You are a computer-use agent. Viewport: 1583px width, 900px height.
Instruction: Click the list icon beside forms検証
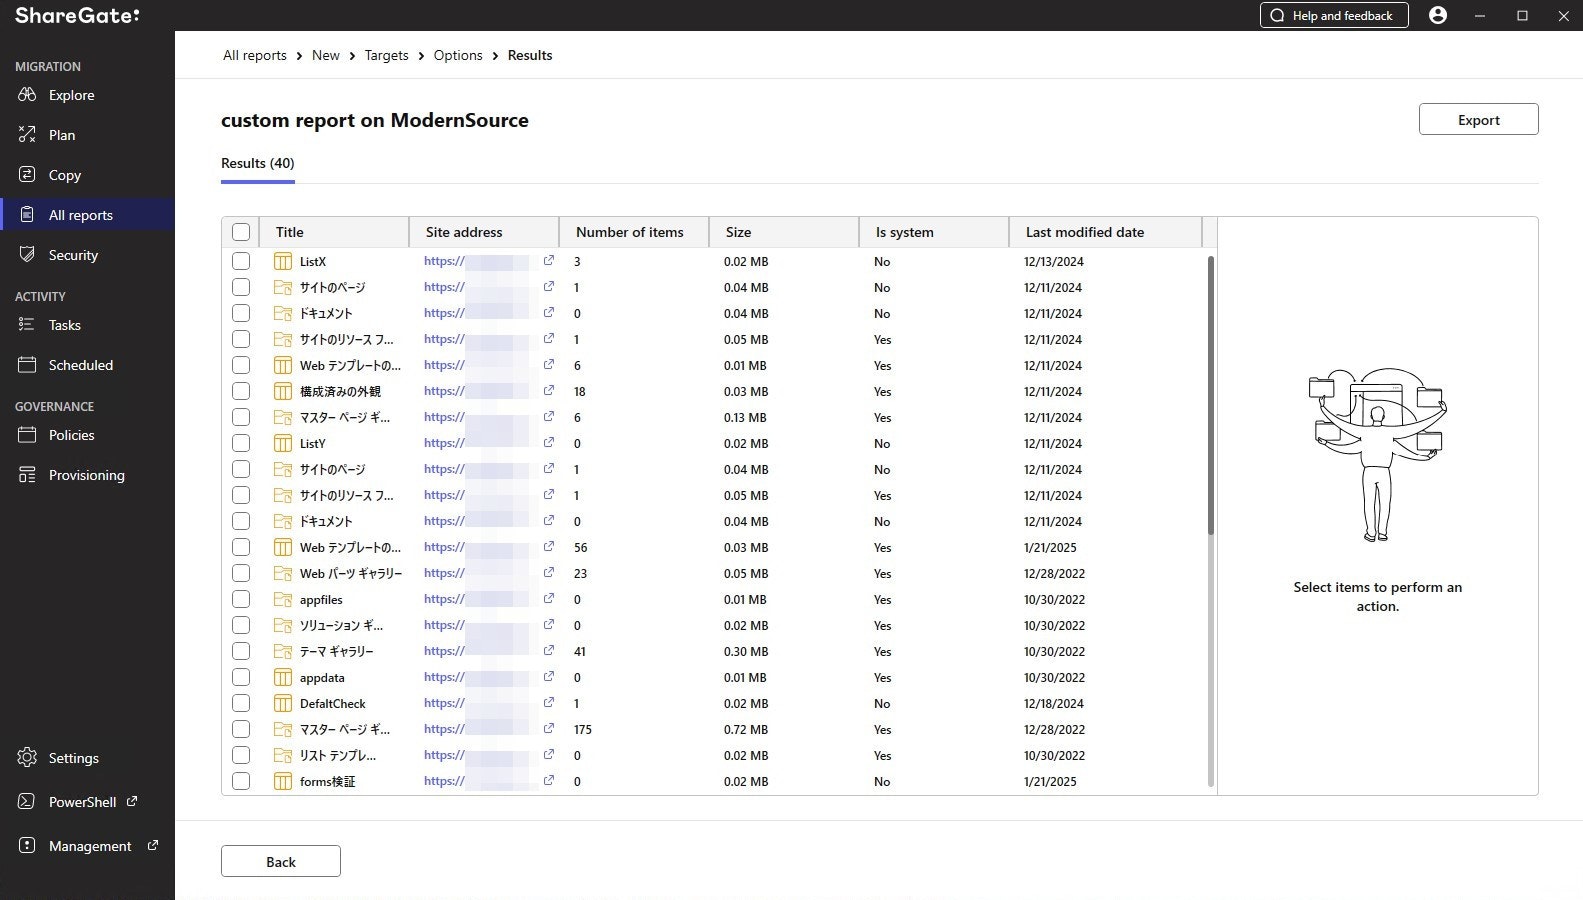283,781
